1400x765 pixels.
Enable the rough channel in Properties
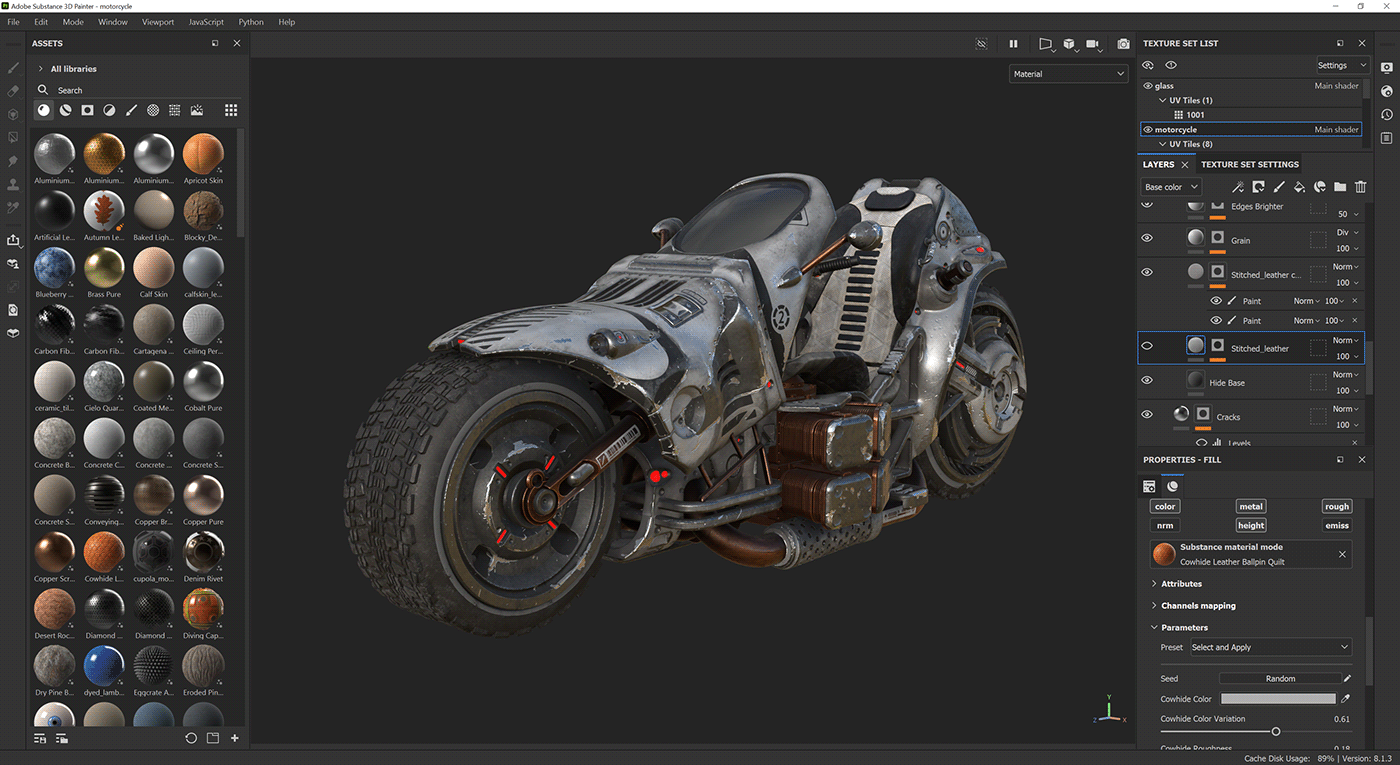(1337, 506)
